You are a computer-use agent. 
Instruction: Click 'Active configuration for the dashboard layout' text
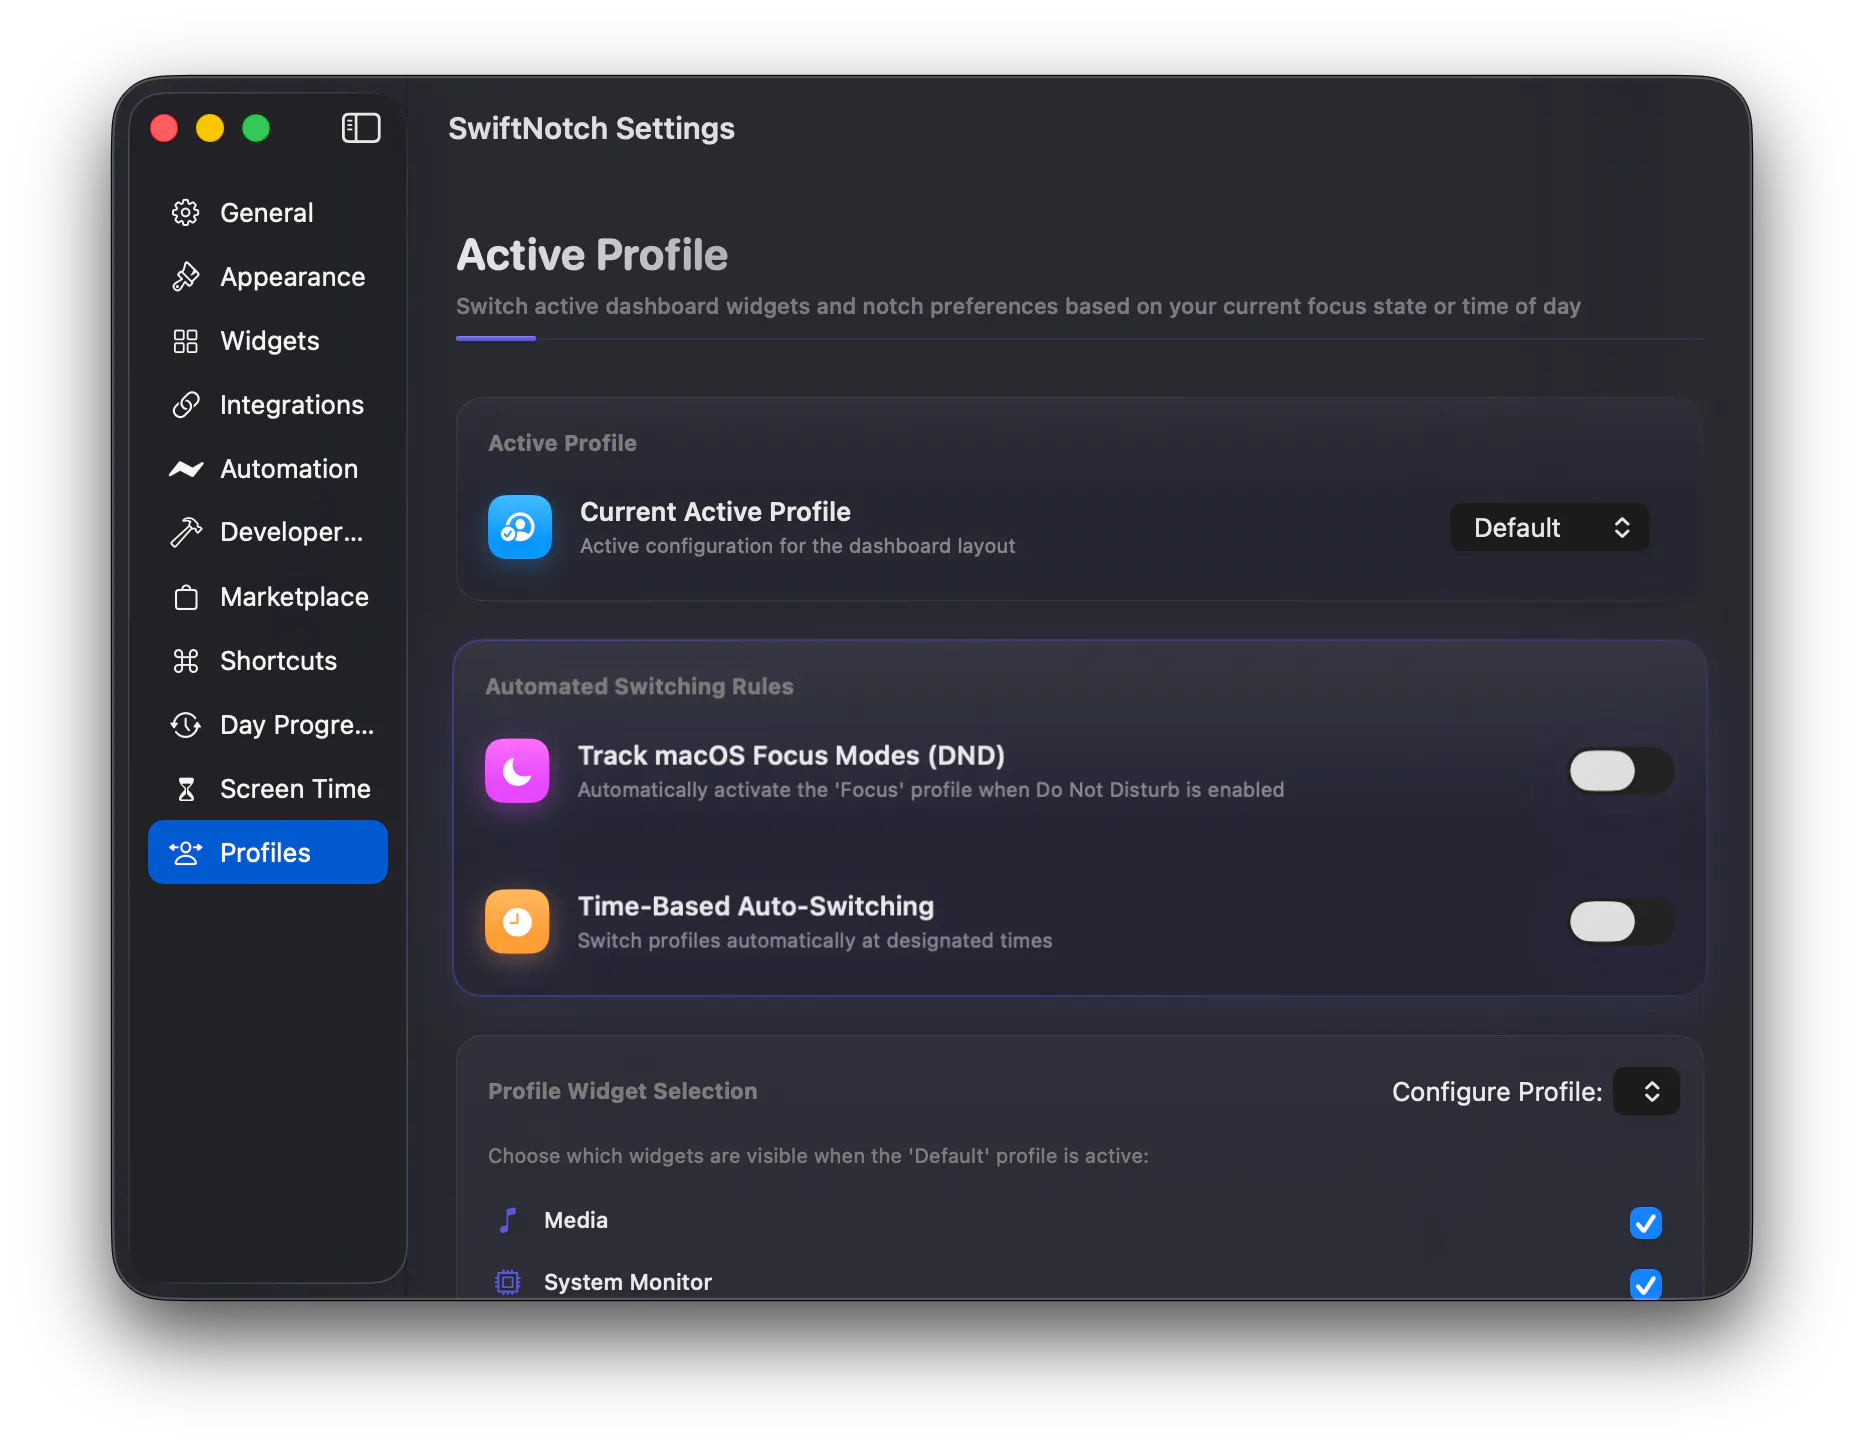(x=797, y=546)
